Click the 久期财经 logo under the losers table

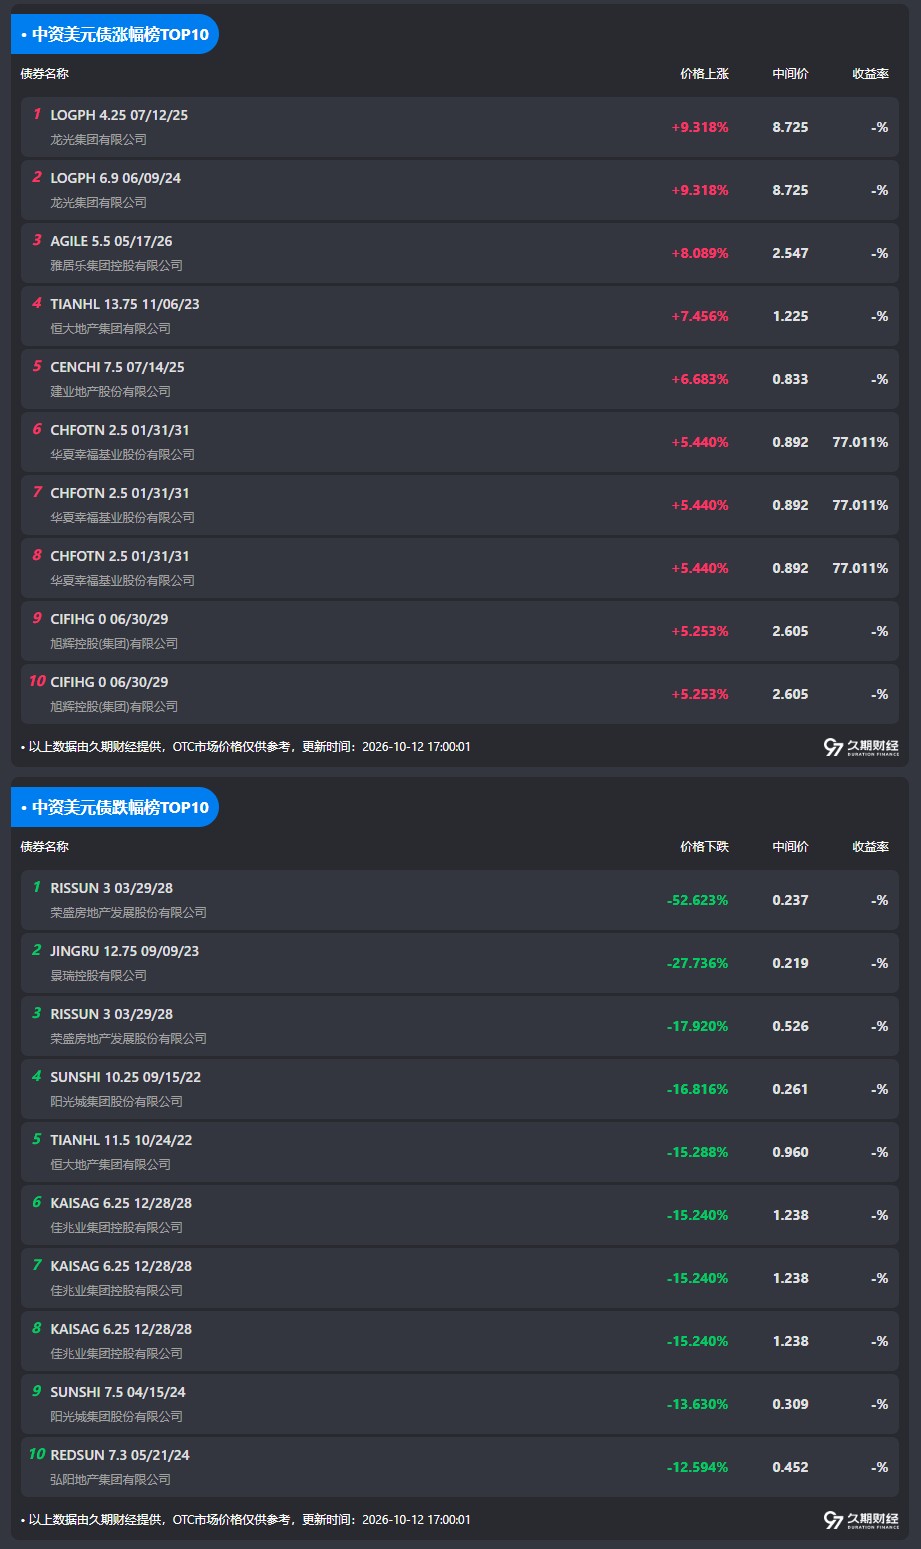[861, 1520]
